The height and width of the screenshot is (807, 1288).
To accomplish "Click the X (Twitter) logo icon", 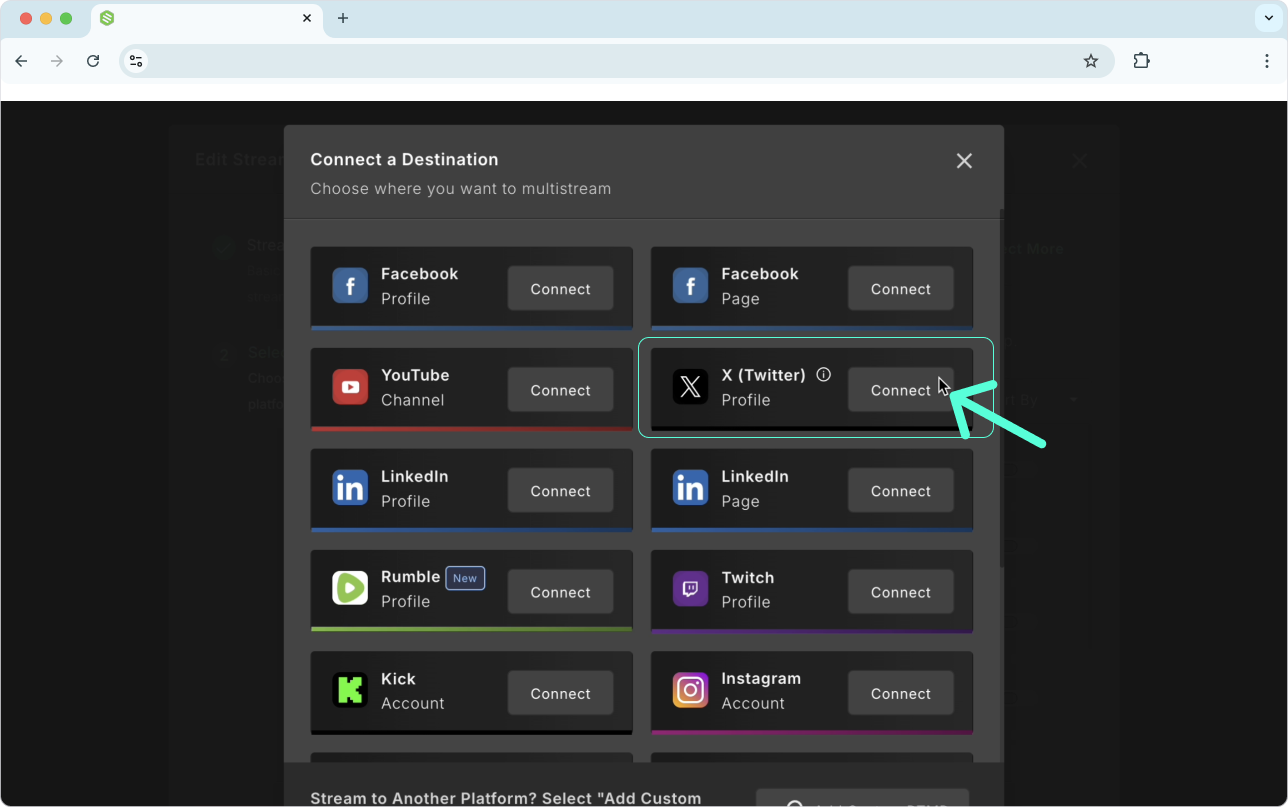I will coord(690,387).
